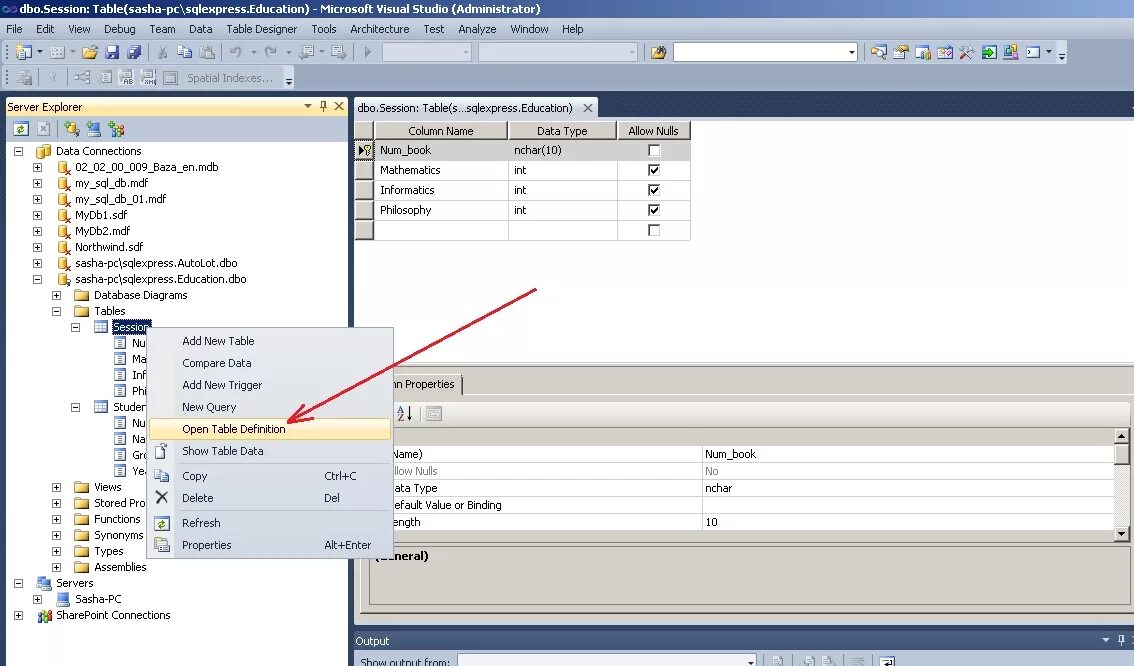The height and width of the screenshot is (666, 1134).
Task: Click the New Project toolbar icon
Action: [24, 52]
